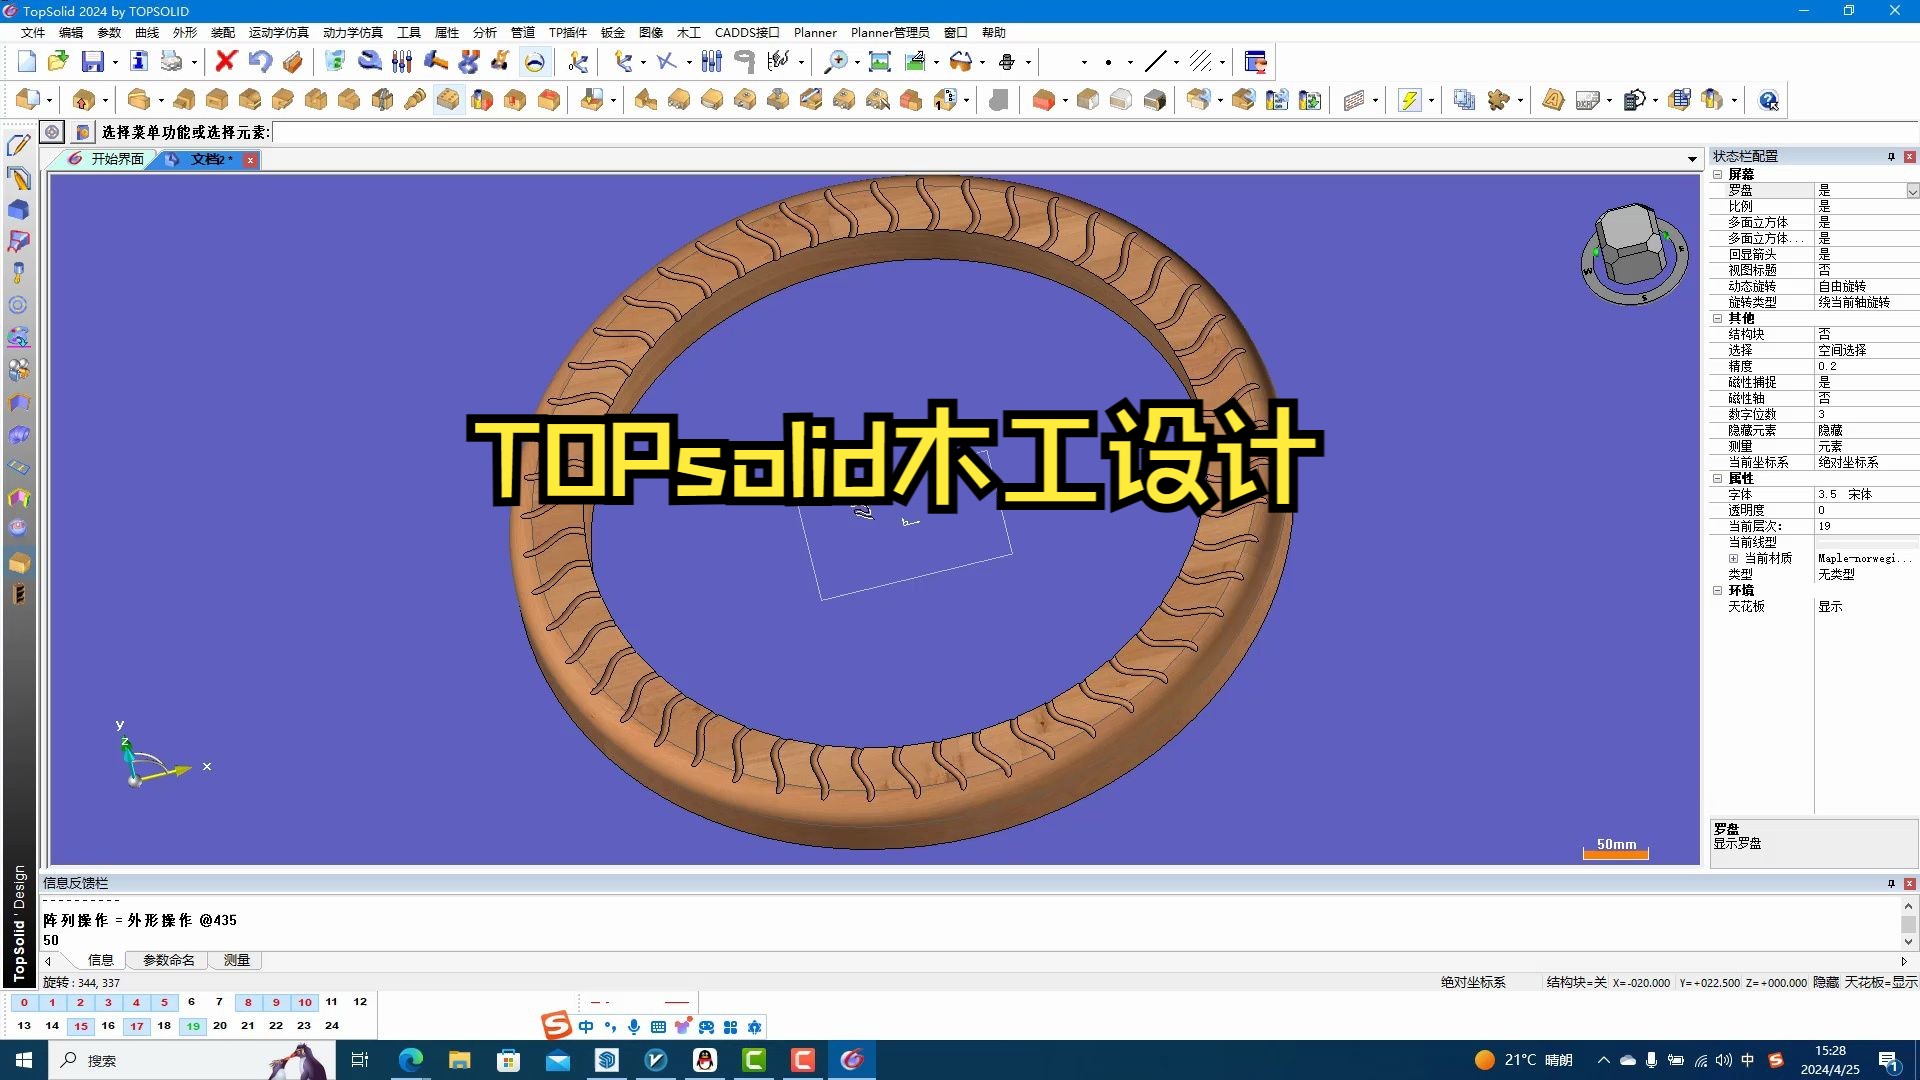Undo the last action with the blue arrow
The width and height of the screenshot is (1920, 1080).
coord(260,62)
